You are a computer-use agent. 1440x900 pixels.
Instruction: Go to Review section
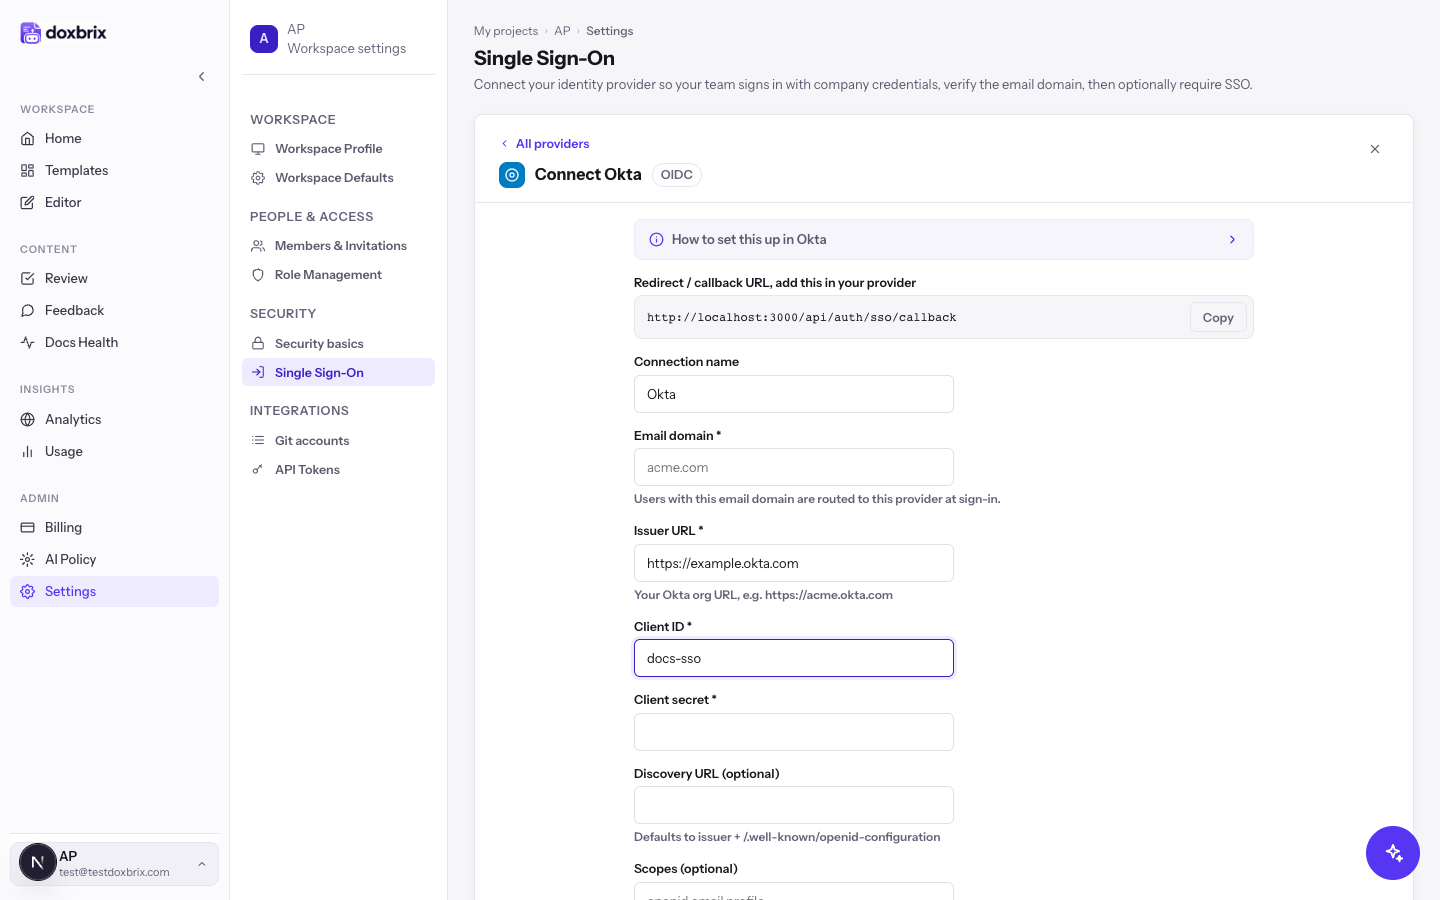[114, 278]
